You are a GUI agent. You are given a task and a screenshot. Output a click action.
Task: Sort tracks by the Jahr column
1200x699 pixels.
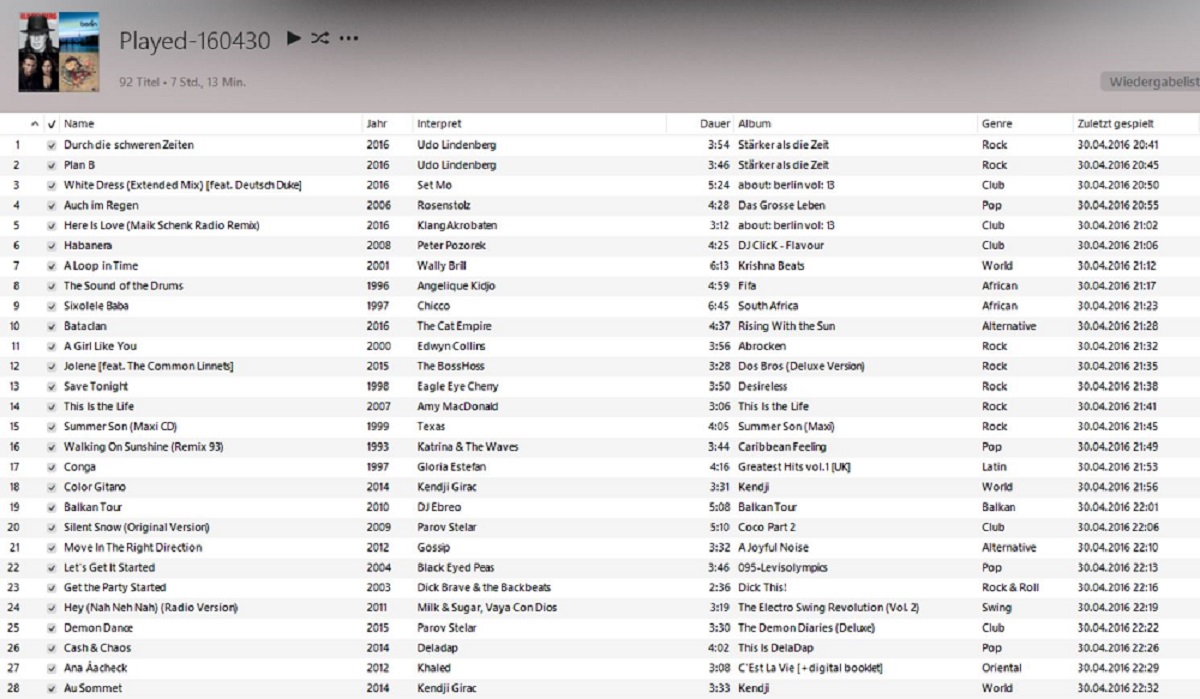tap(376, 124)
